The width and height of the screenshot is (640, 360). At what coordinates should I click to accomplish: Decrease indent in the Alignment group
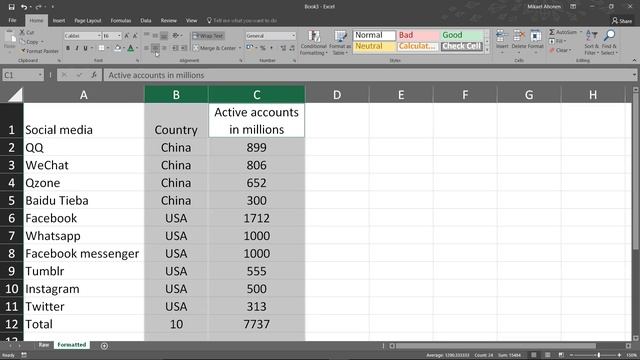click(x=175, y=48)
